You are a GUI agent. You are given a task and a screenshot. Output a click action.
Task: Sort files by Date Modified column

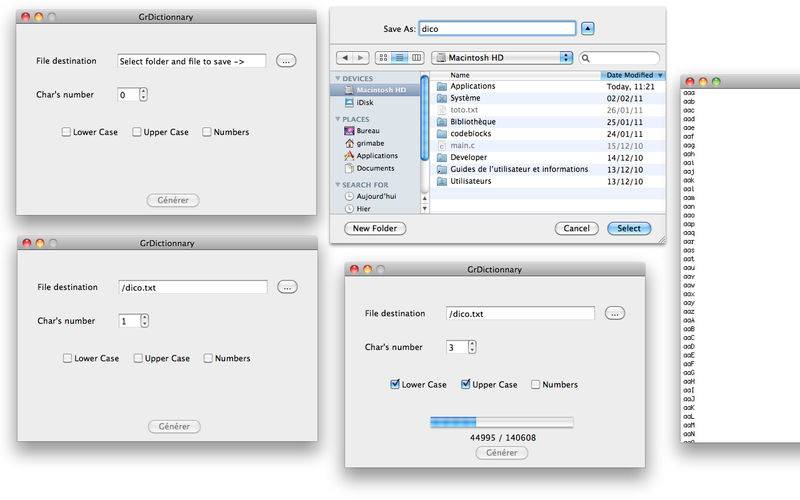(x=633, y=75)
